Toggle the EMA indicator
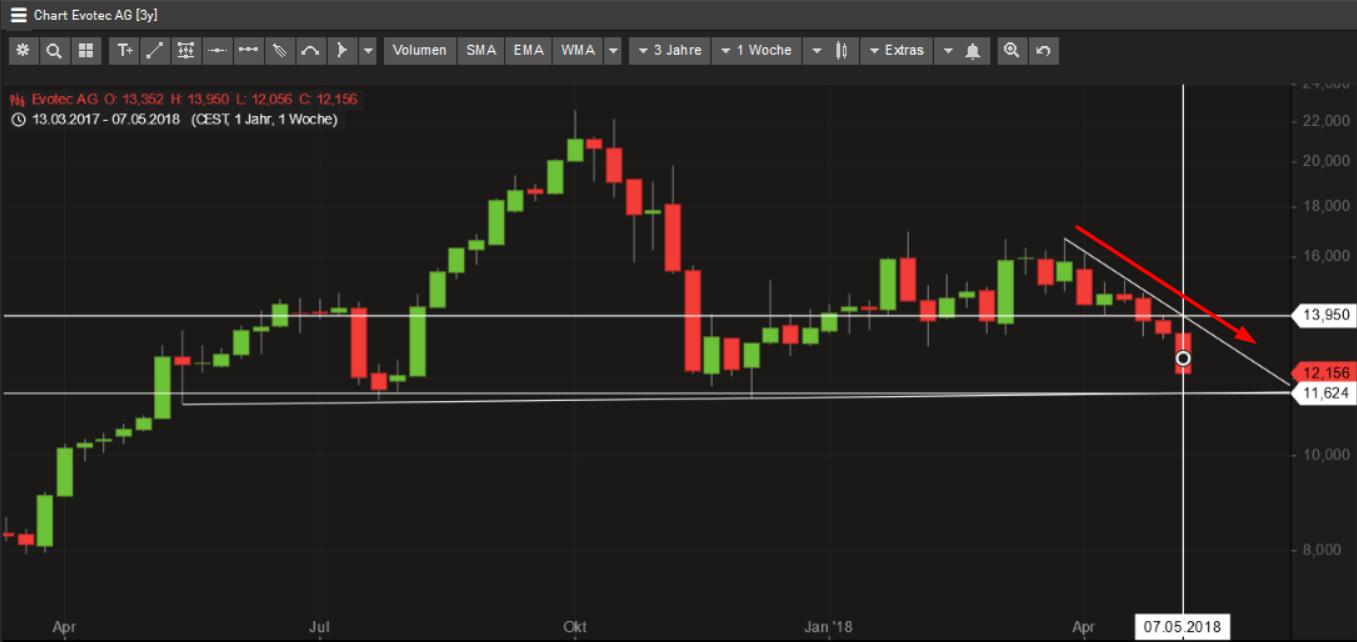The height and width of the screenshot is (642, 1357). click(529, 51)
